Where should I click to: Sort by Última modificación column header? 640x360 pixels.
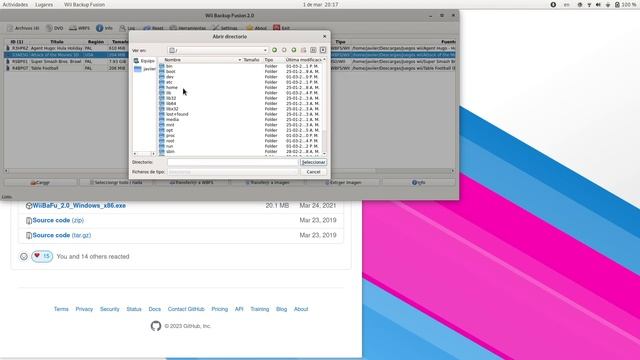pyautogui.click(x=304, y=60)
